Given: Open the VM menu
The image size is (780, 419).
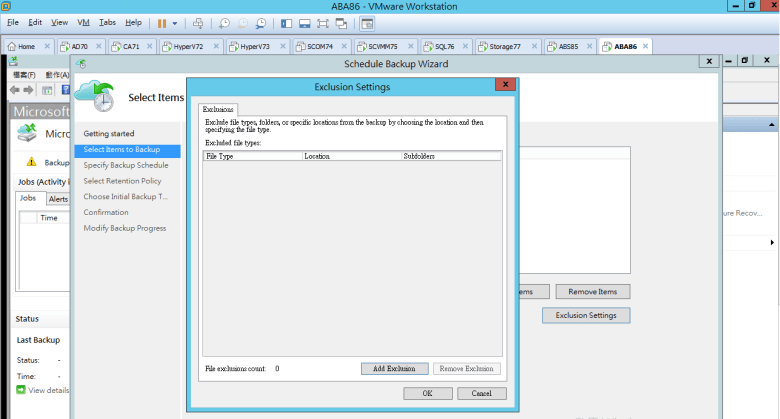Looking at the screenshot, I should 83,22.
